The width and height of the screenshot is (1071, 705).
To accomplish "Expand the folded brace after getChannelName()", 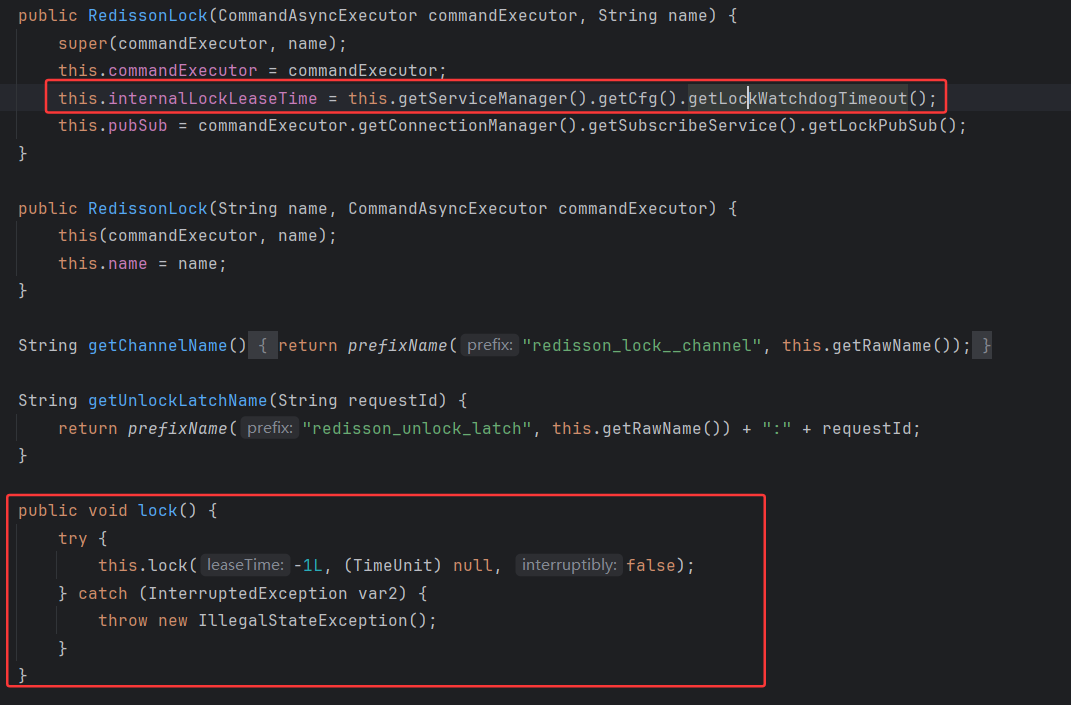I will (x=262, y=346).
